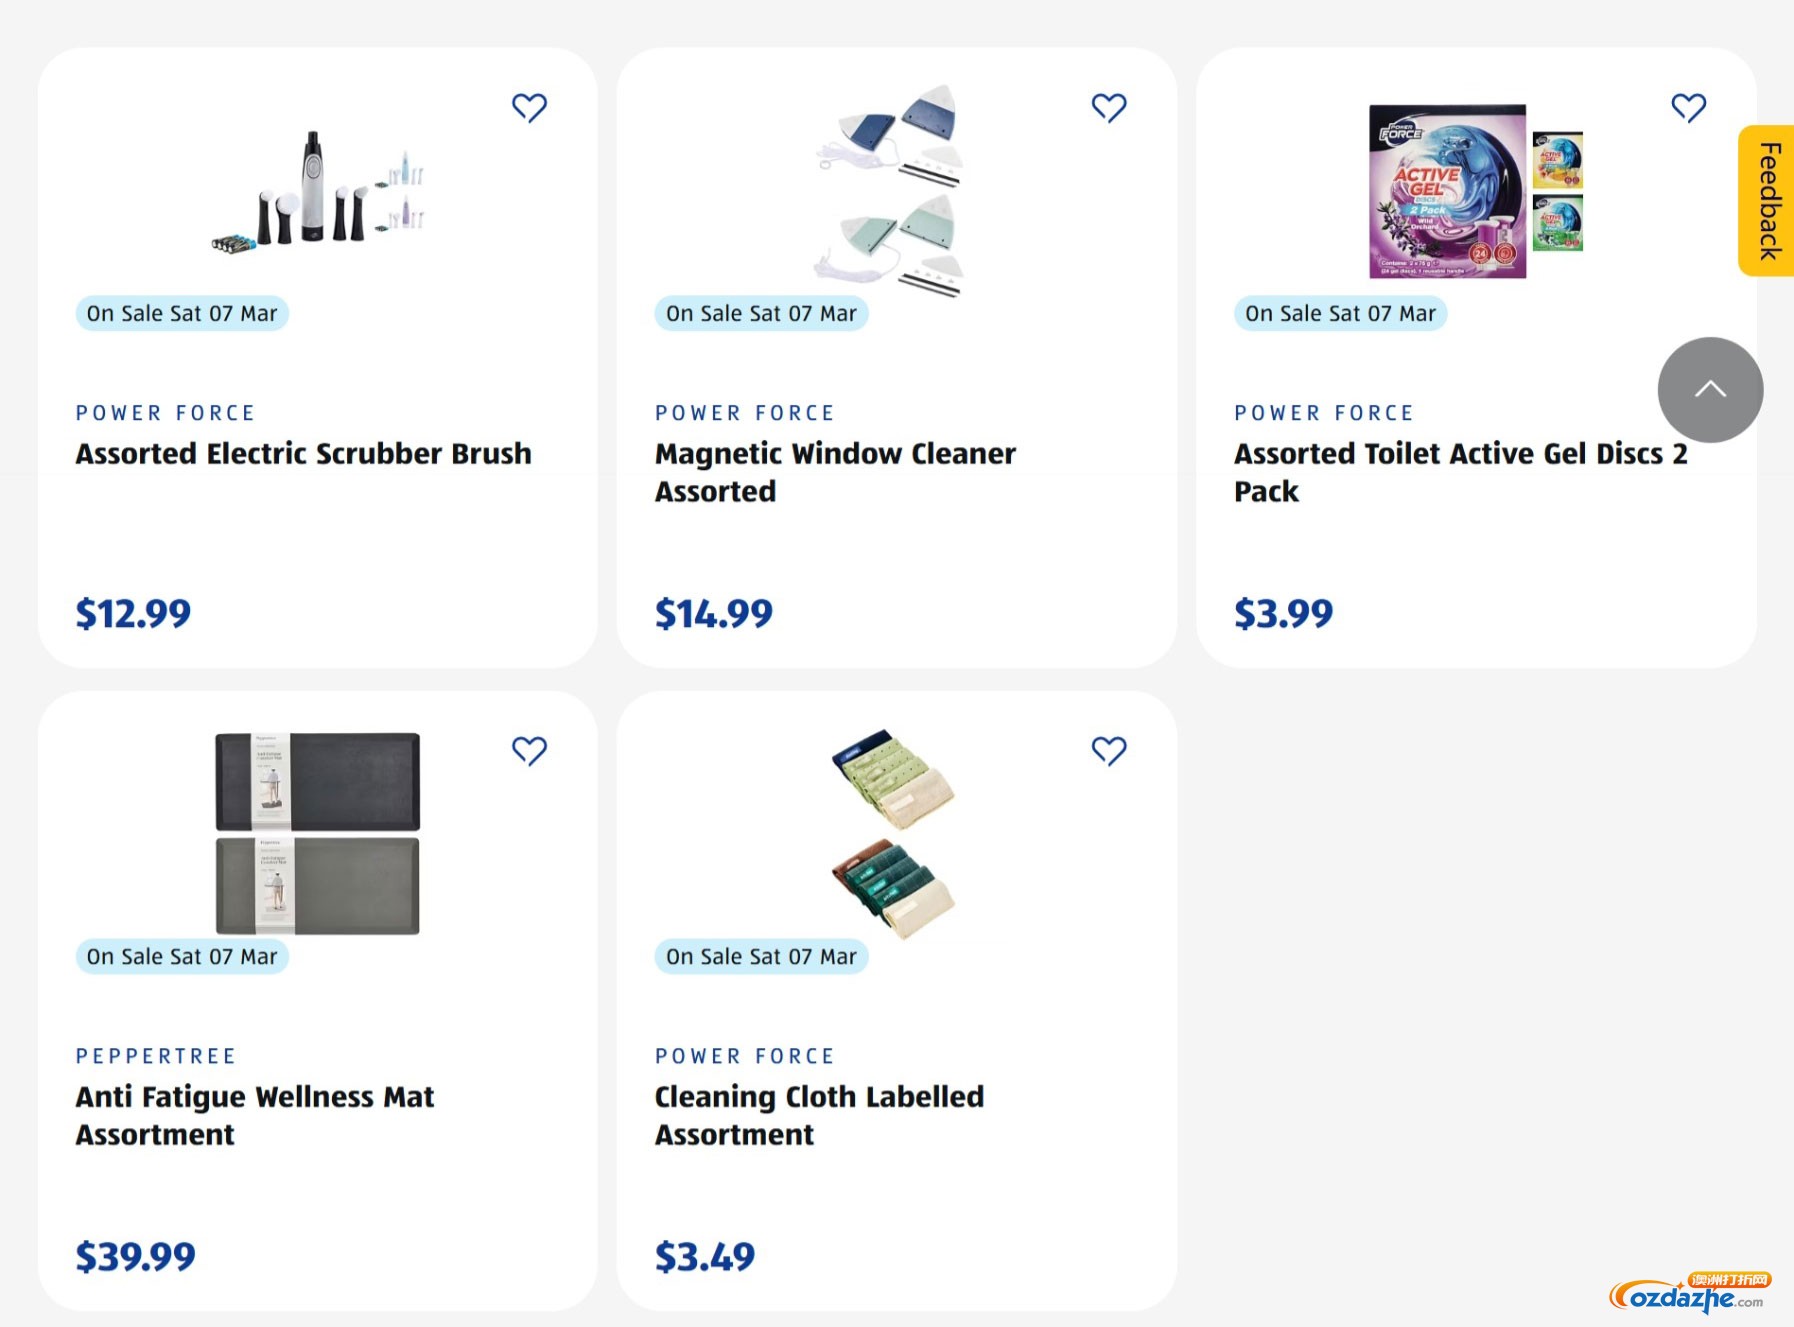The height and width of the screenshot is (1327, 1794).
Task: Open the yellow Feedback tab
Action: tap(1768, 201)
